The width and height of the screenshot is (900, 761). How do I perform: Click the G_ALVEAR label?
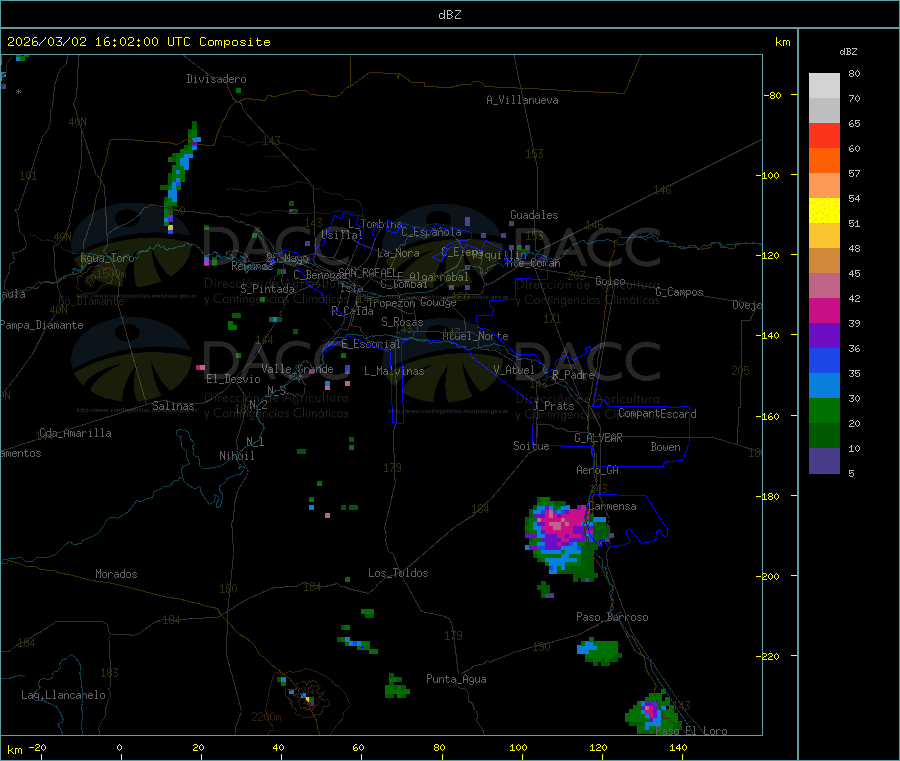coord(598,438)
